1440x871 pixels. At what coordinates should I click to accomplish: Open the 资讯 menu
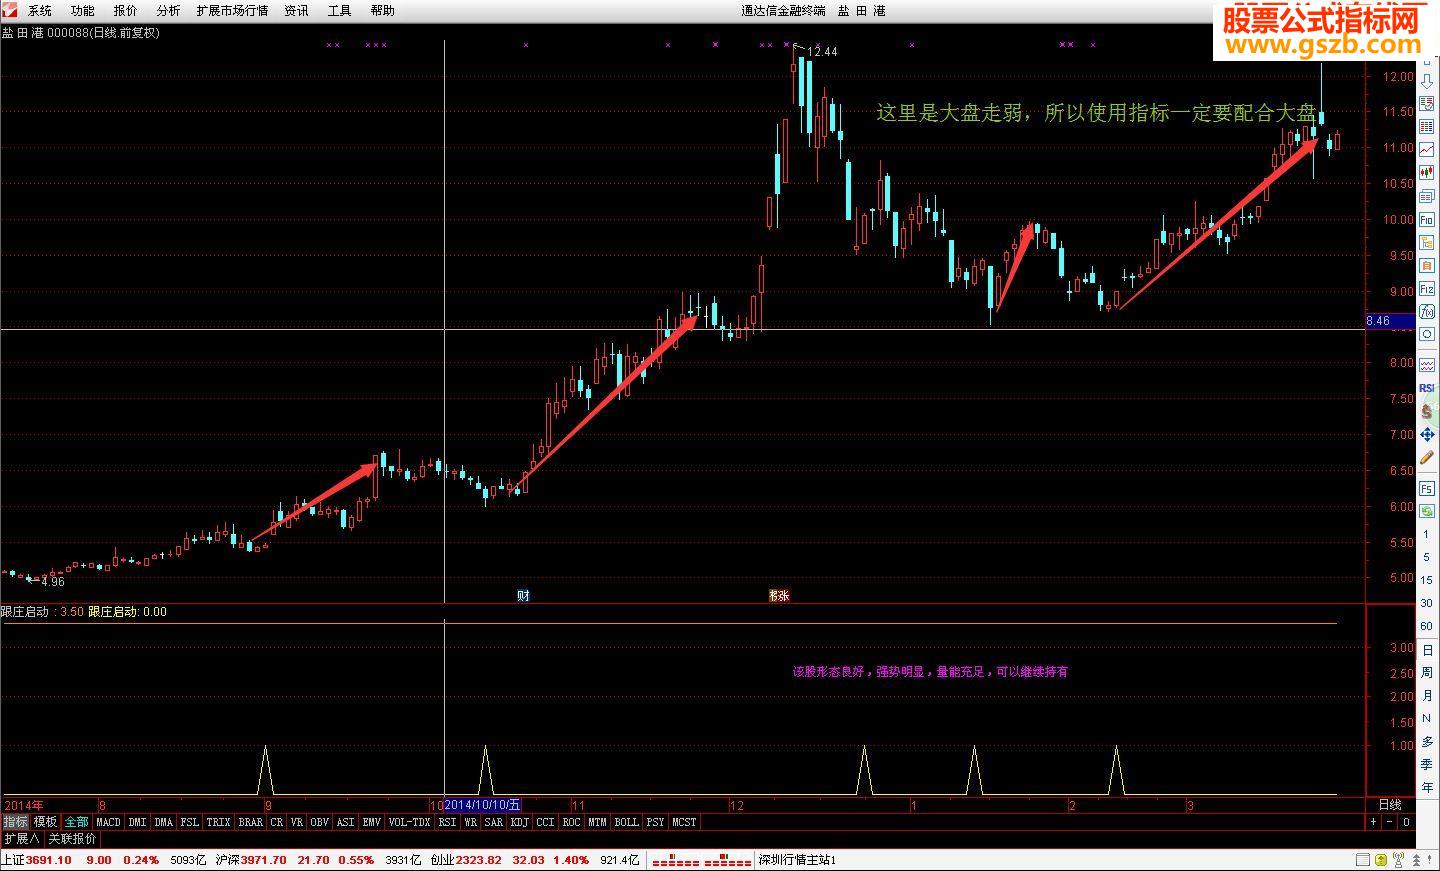(296, 10)
